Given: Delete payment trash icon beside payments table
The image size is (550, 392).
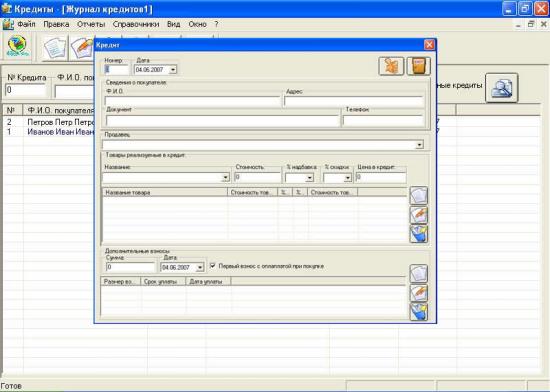Looking at the screenshot, I should [419, 312].
